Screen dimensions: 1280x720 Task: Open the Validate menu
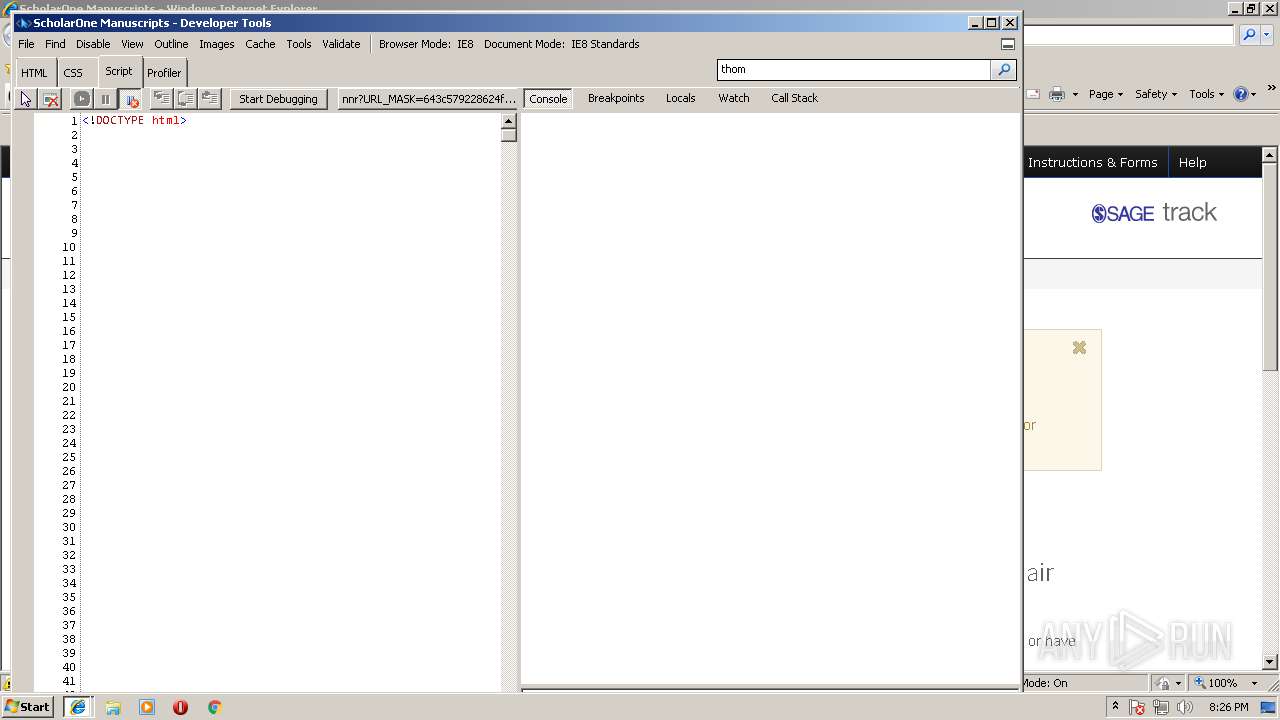(341, 44)
